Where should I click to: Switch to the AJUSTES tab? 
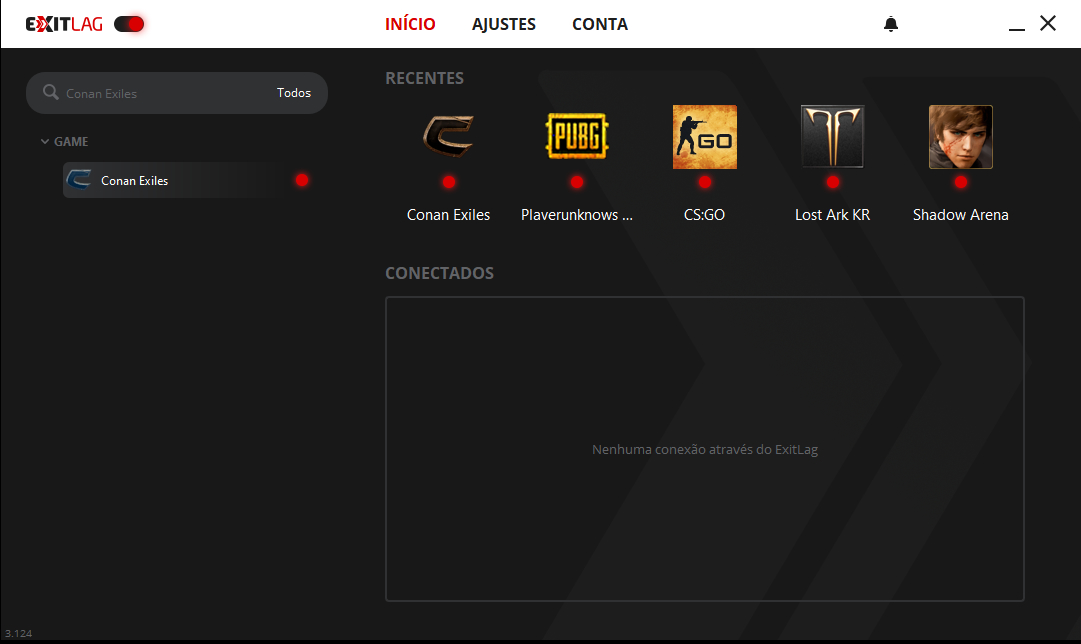tap(504, 24)
